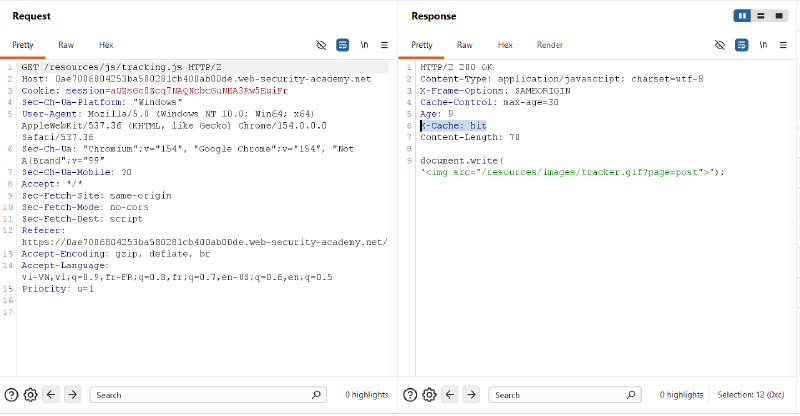Open the Request panel hamburger menu
The image size is (800, 416).
[384, 45]
